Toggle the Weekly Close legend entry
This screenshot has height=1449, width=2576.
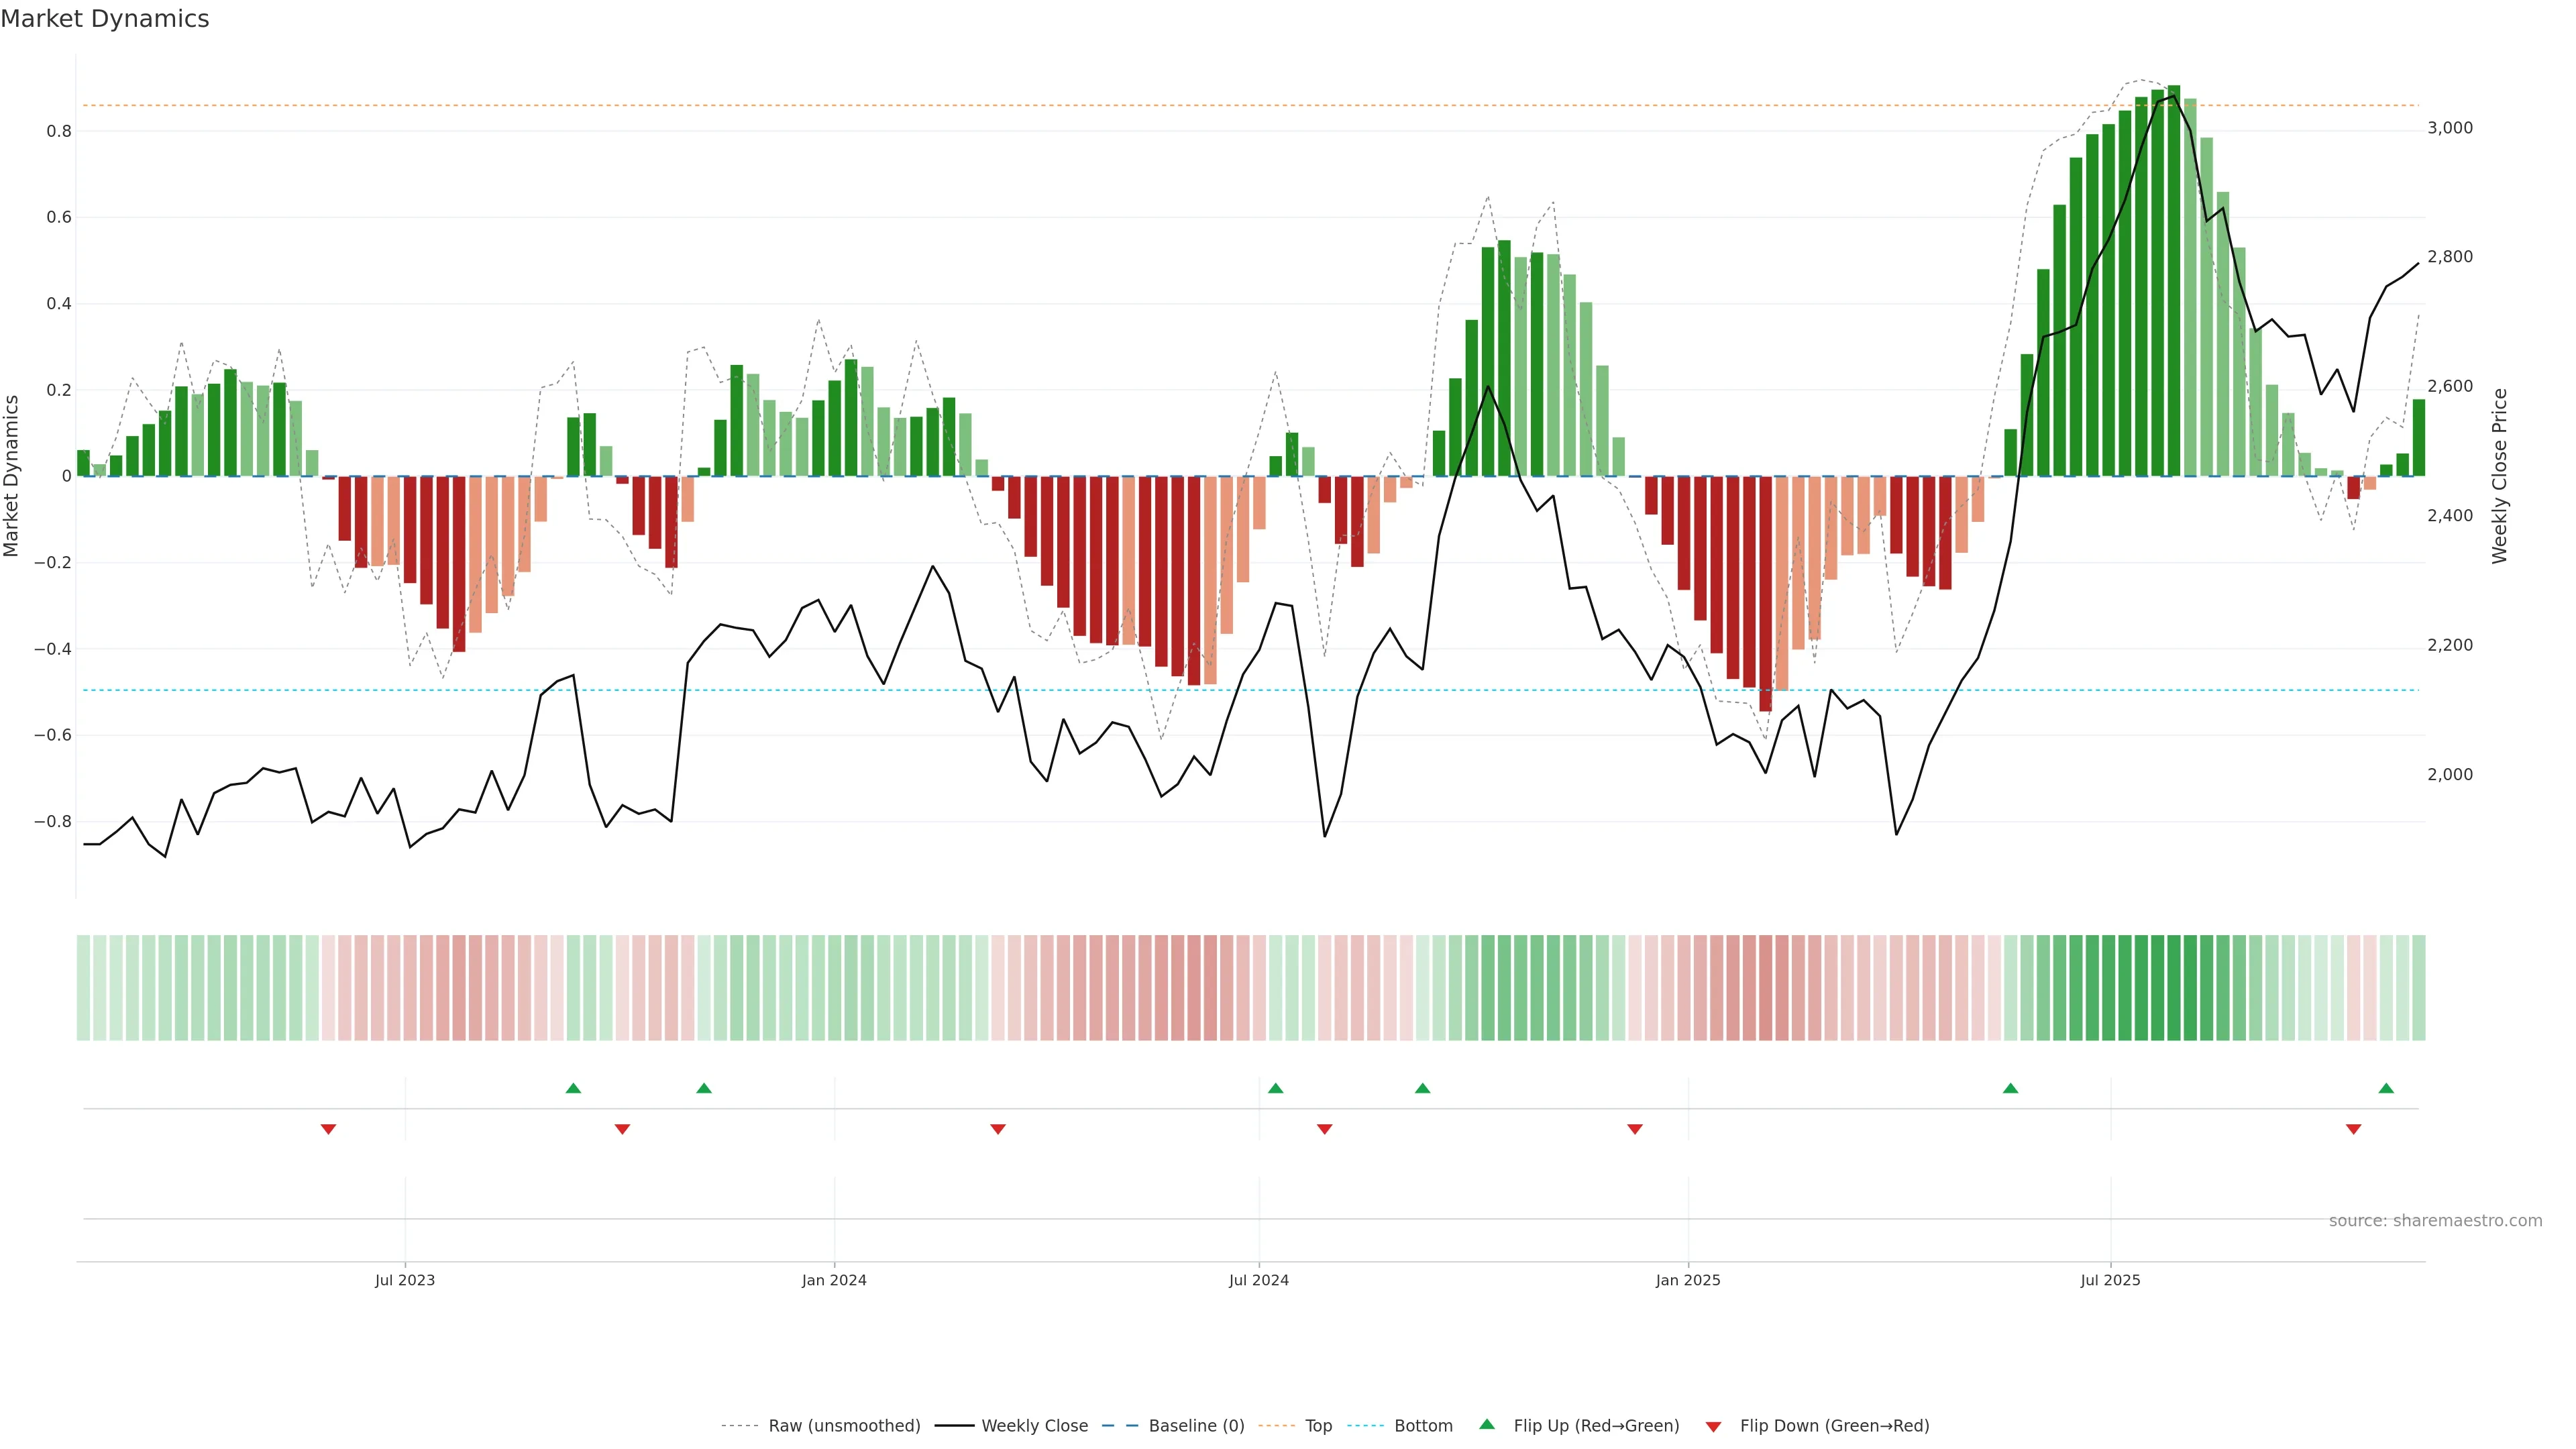click(1034, 1426)
